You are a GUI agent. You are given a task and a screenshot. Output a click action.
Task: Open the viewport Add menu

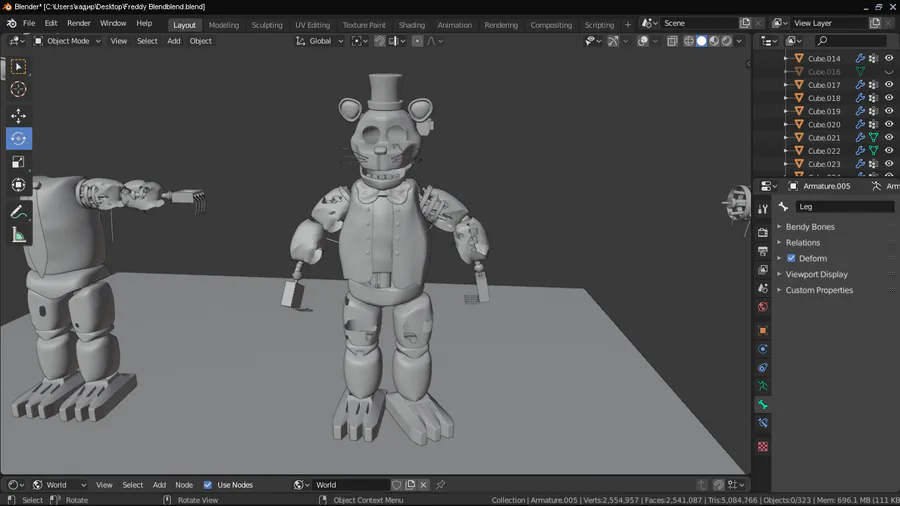tap(173, 41)
